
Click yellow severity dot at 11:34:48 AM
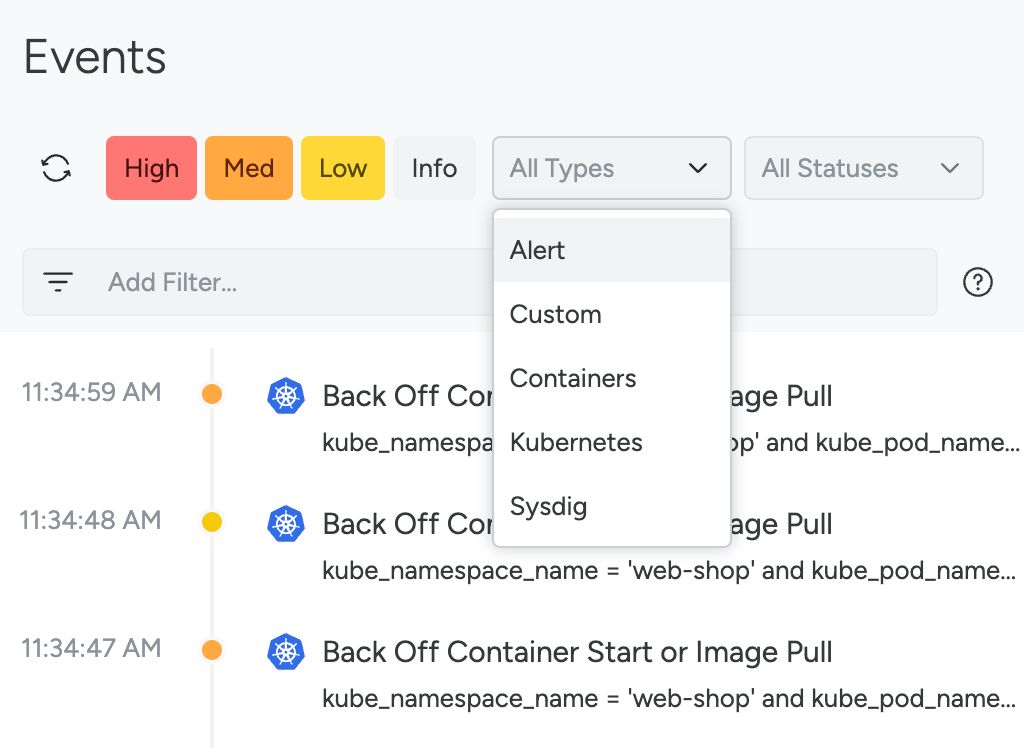[212, 522]
